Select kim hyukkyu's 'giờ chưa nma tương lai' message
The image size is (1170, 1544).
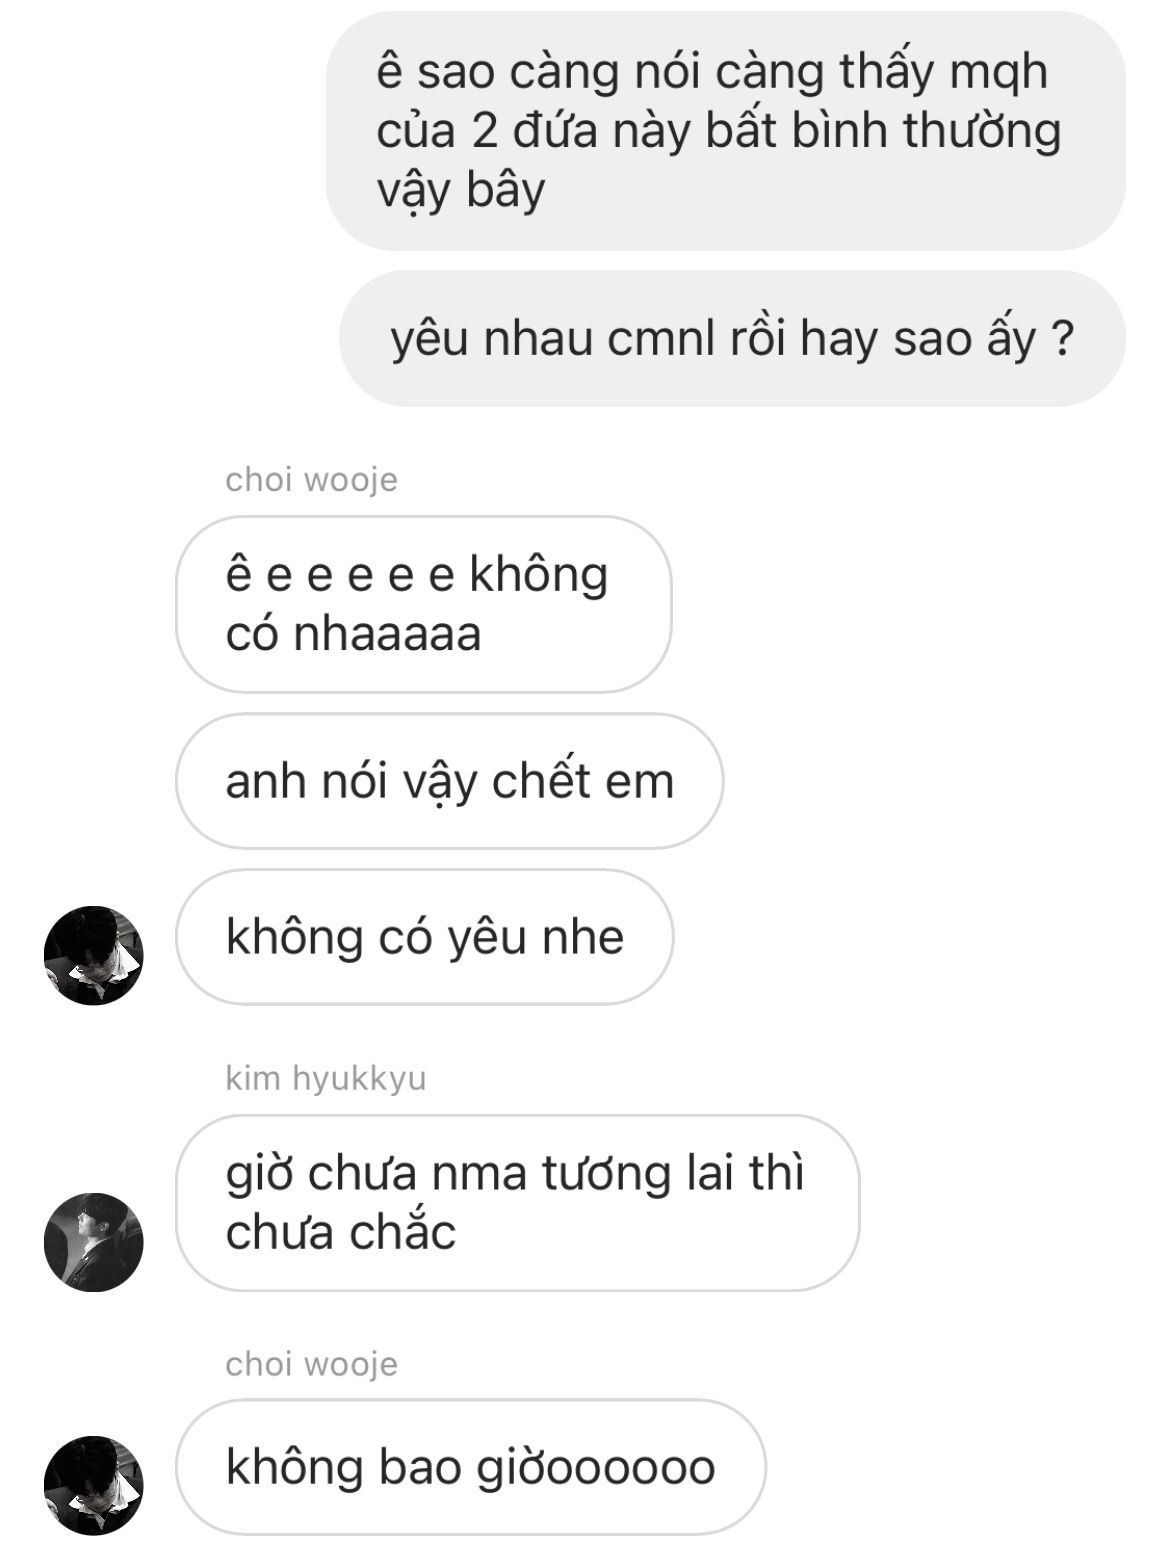point(518,1203)
